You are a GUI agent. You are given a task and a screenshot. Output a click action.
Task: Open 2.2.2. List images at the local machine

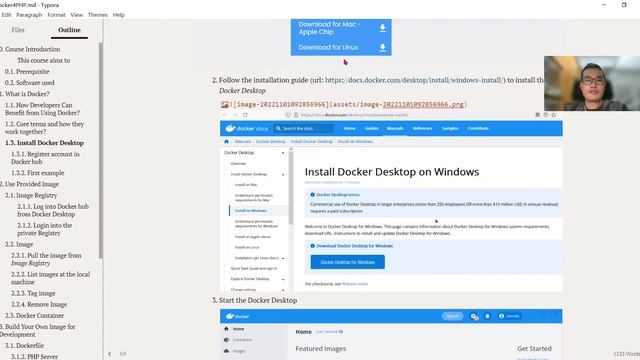coord(50,278)
